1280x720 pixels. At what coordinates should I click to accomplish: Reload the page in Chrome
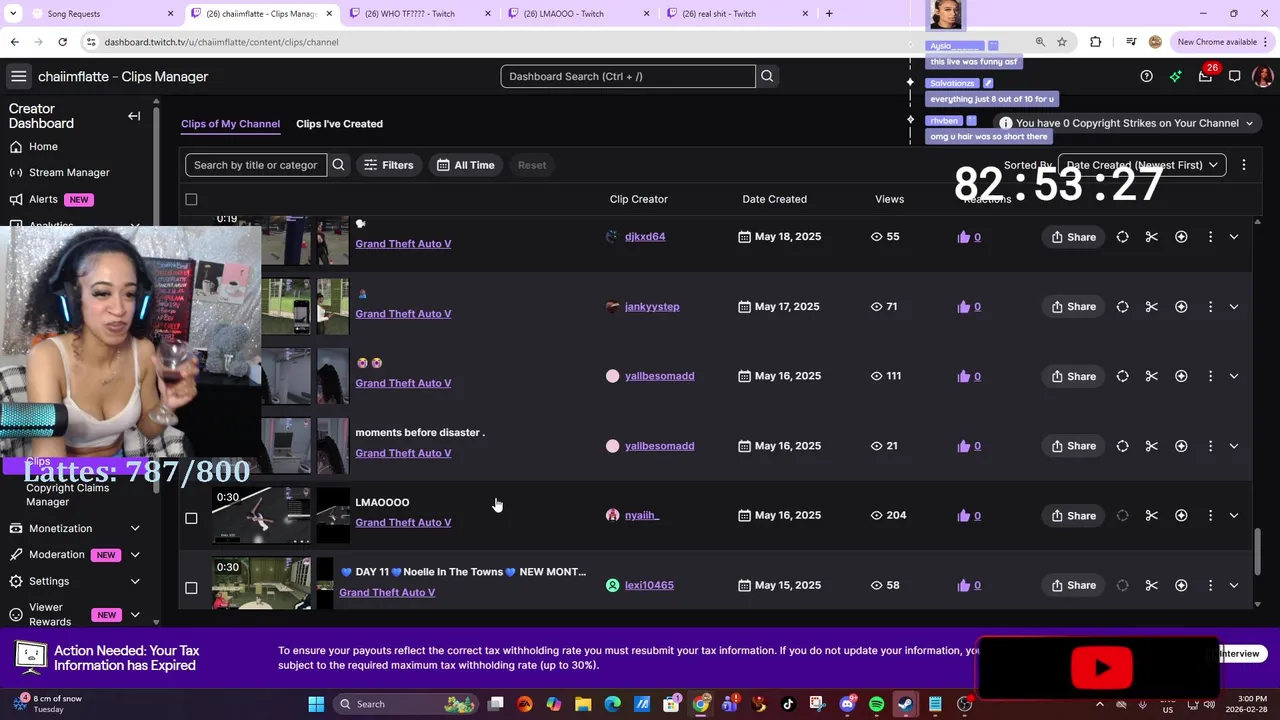click(62, 42)
